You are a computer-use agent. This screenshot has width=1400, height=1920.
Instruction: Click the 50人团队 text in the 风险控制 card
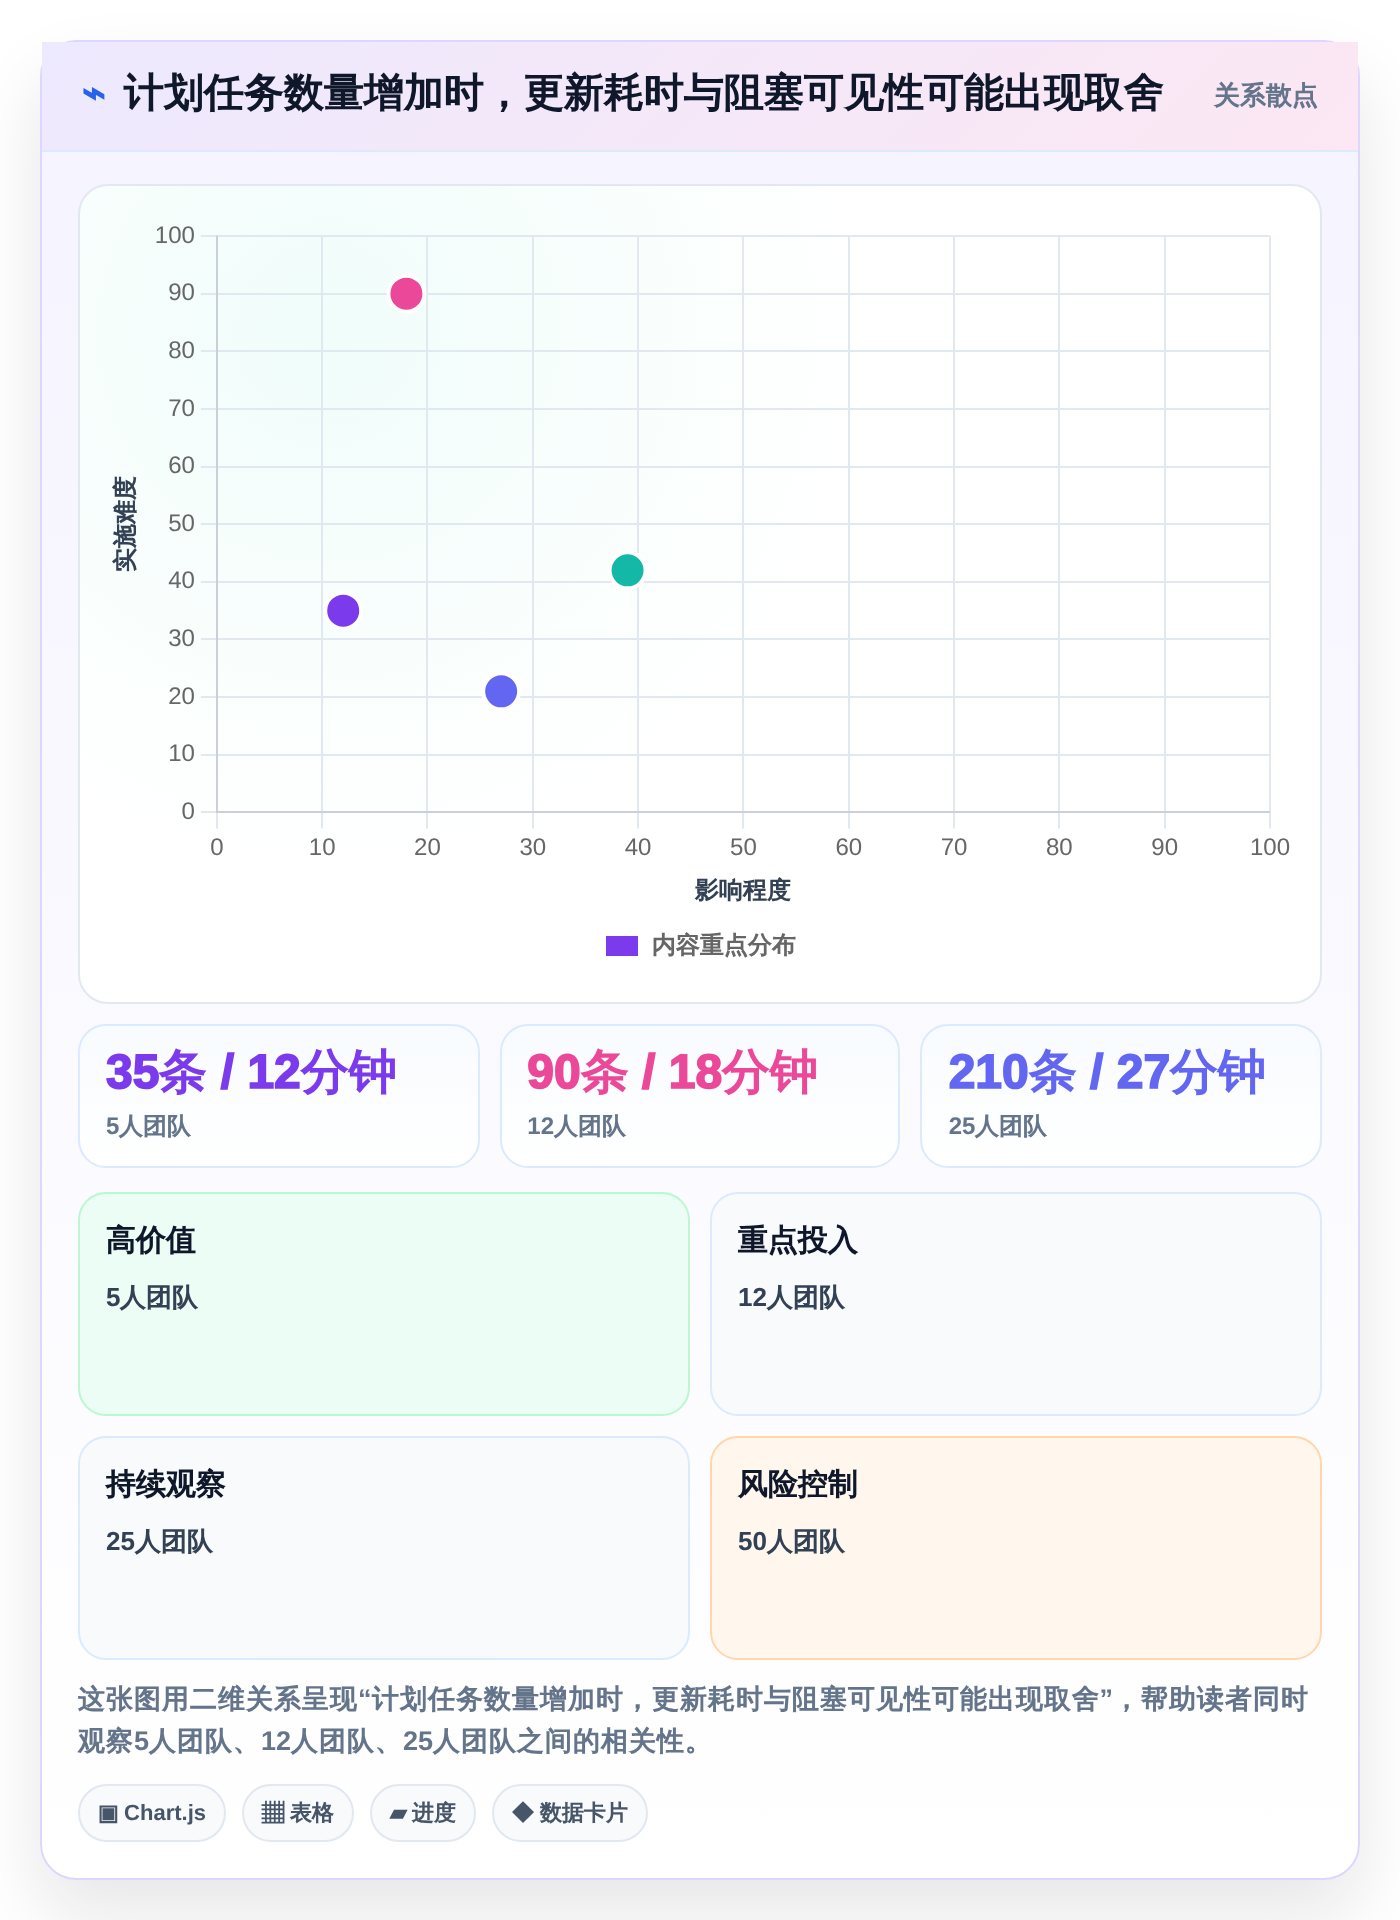click(791, 1542)
